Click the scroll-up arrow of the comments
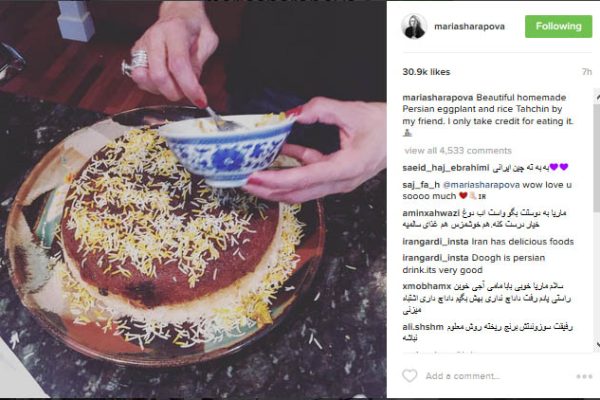Screen dimensions: 600x400 (597, 97)
